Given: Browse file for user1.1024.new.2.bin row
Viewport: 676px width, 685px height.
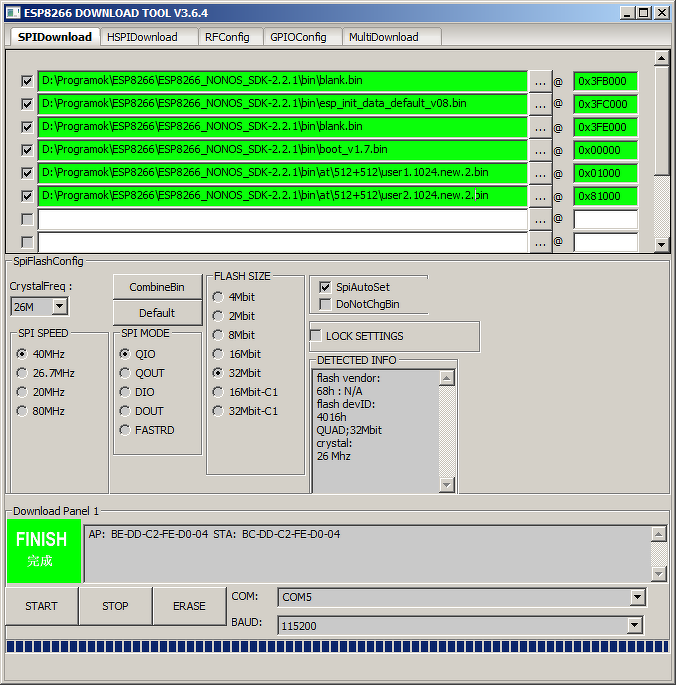Looking at the screenshot, I should 541,173.
